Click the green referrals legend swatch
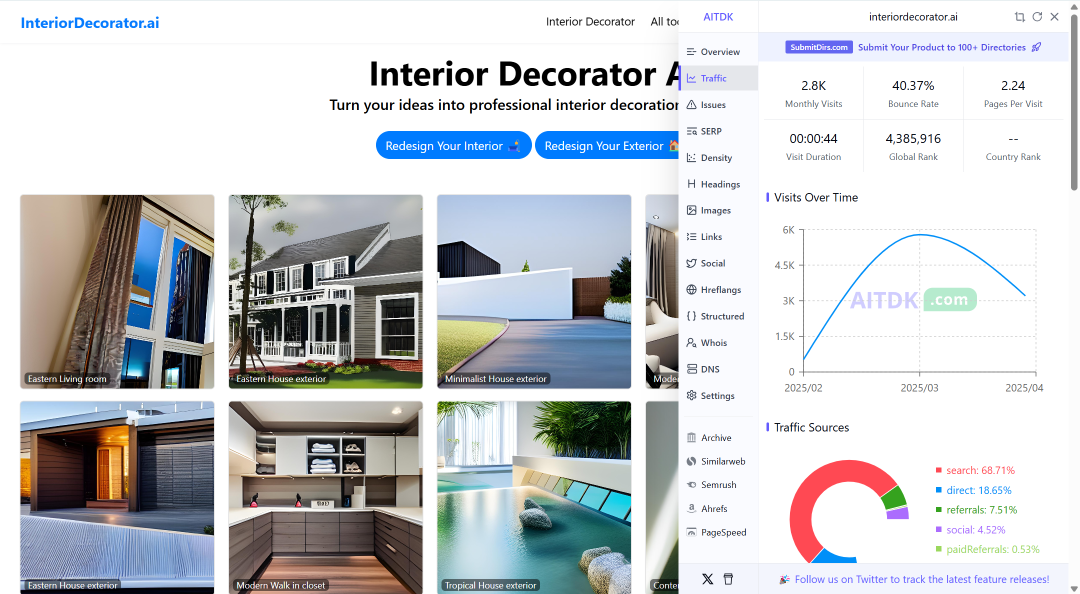The image size is (1080, 594). (x=938, y=510)
